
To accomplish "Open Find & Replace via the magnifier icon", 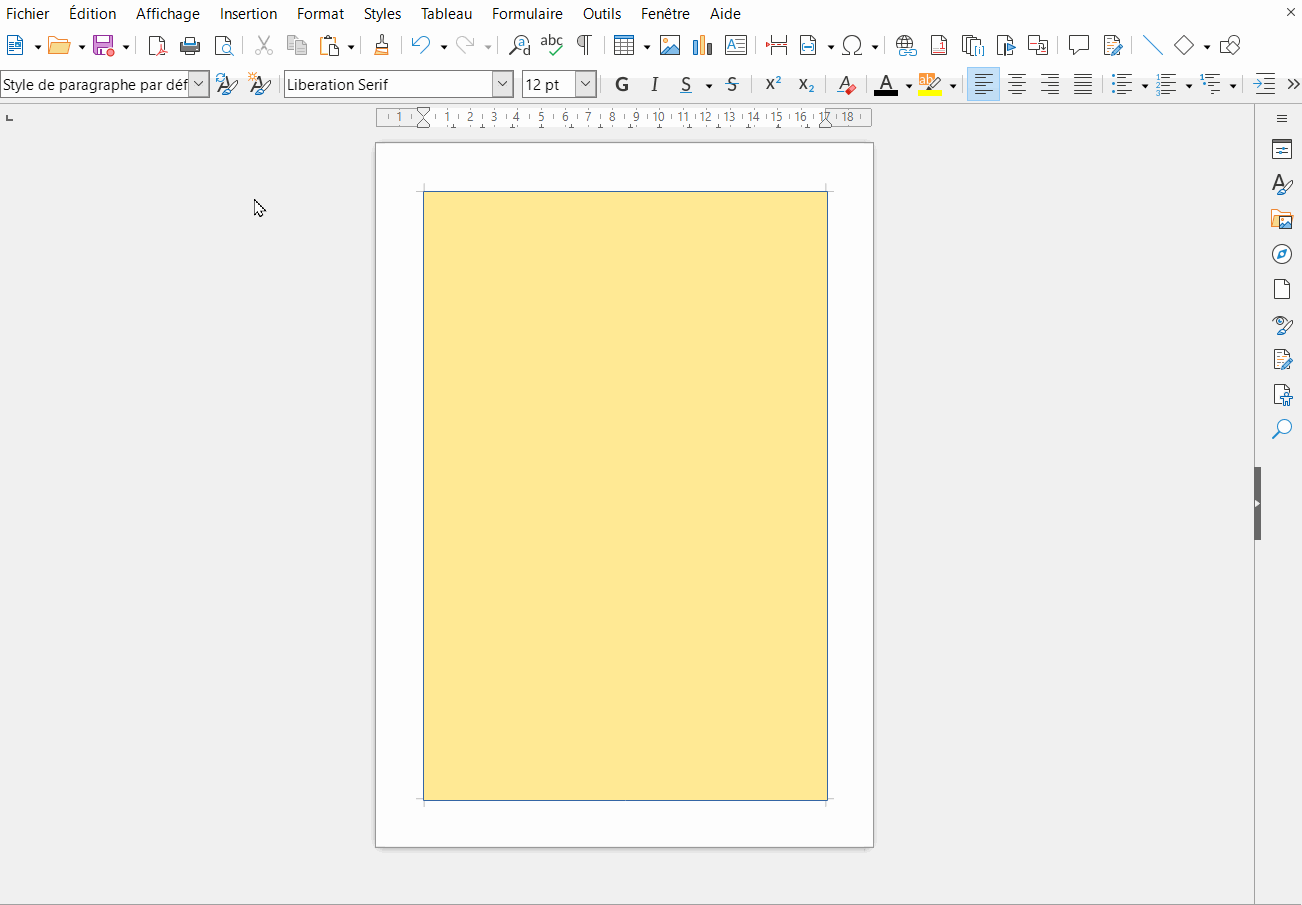I will pyautogui.click(x=519, y=45).
